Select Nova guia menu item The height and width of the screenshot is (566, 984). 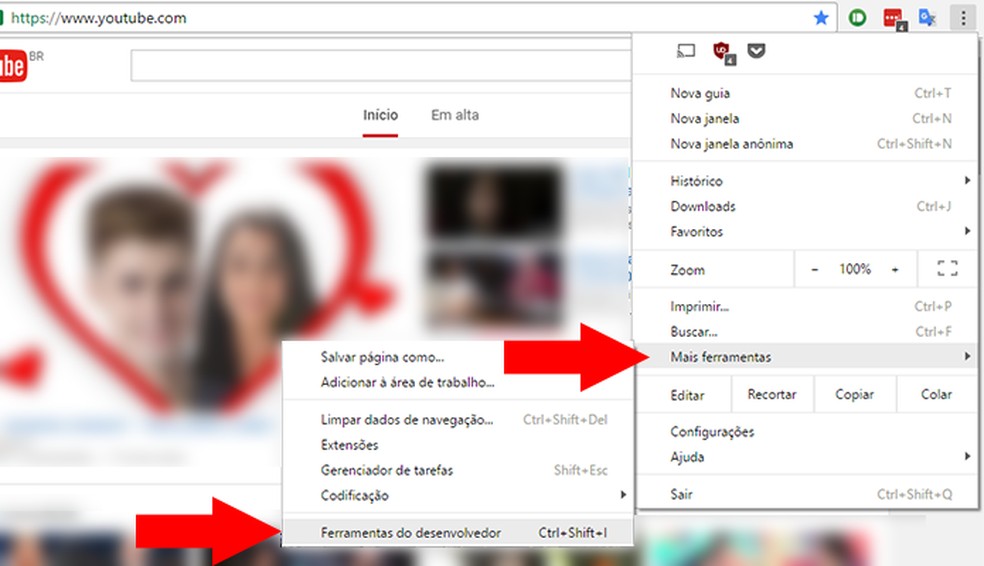[806, 93]
